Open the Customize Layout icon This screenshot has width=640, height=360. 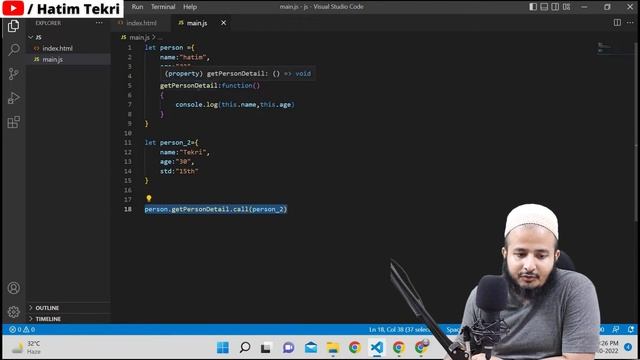[567, 7]
